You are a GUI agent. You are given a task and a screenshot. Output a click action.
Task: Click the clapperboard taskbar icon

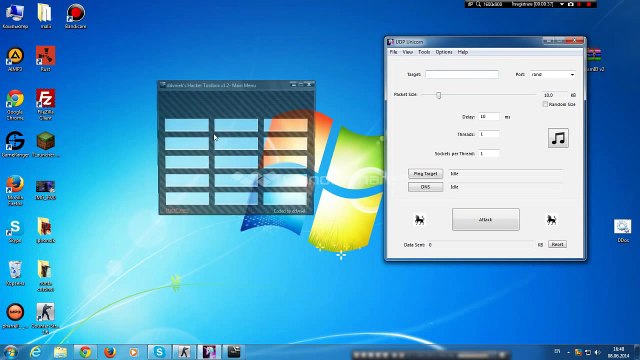pyautogui.click(x=234, y=352)
